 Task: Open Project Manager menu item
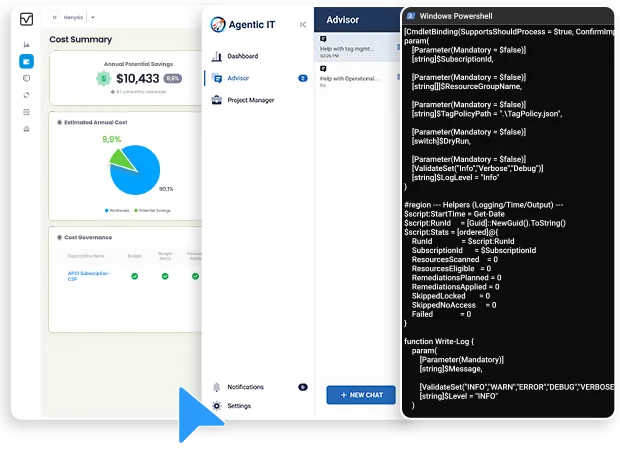pyautogui.click(x=250, y=100)
